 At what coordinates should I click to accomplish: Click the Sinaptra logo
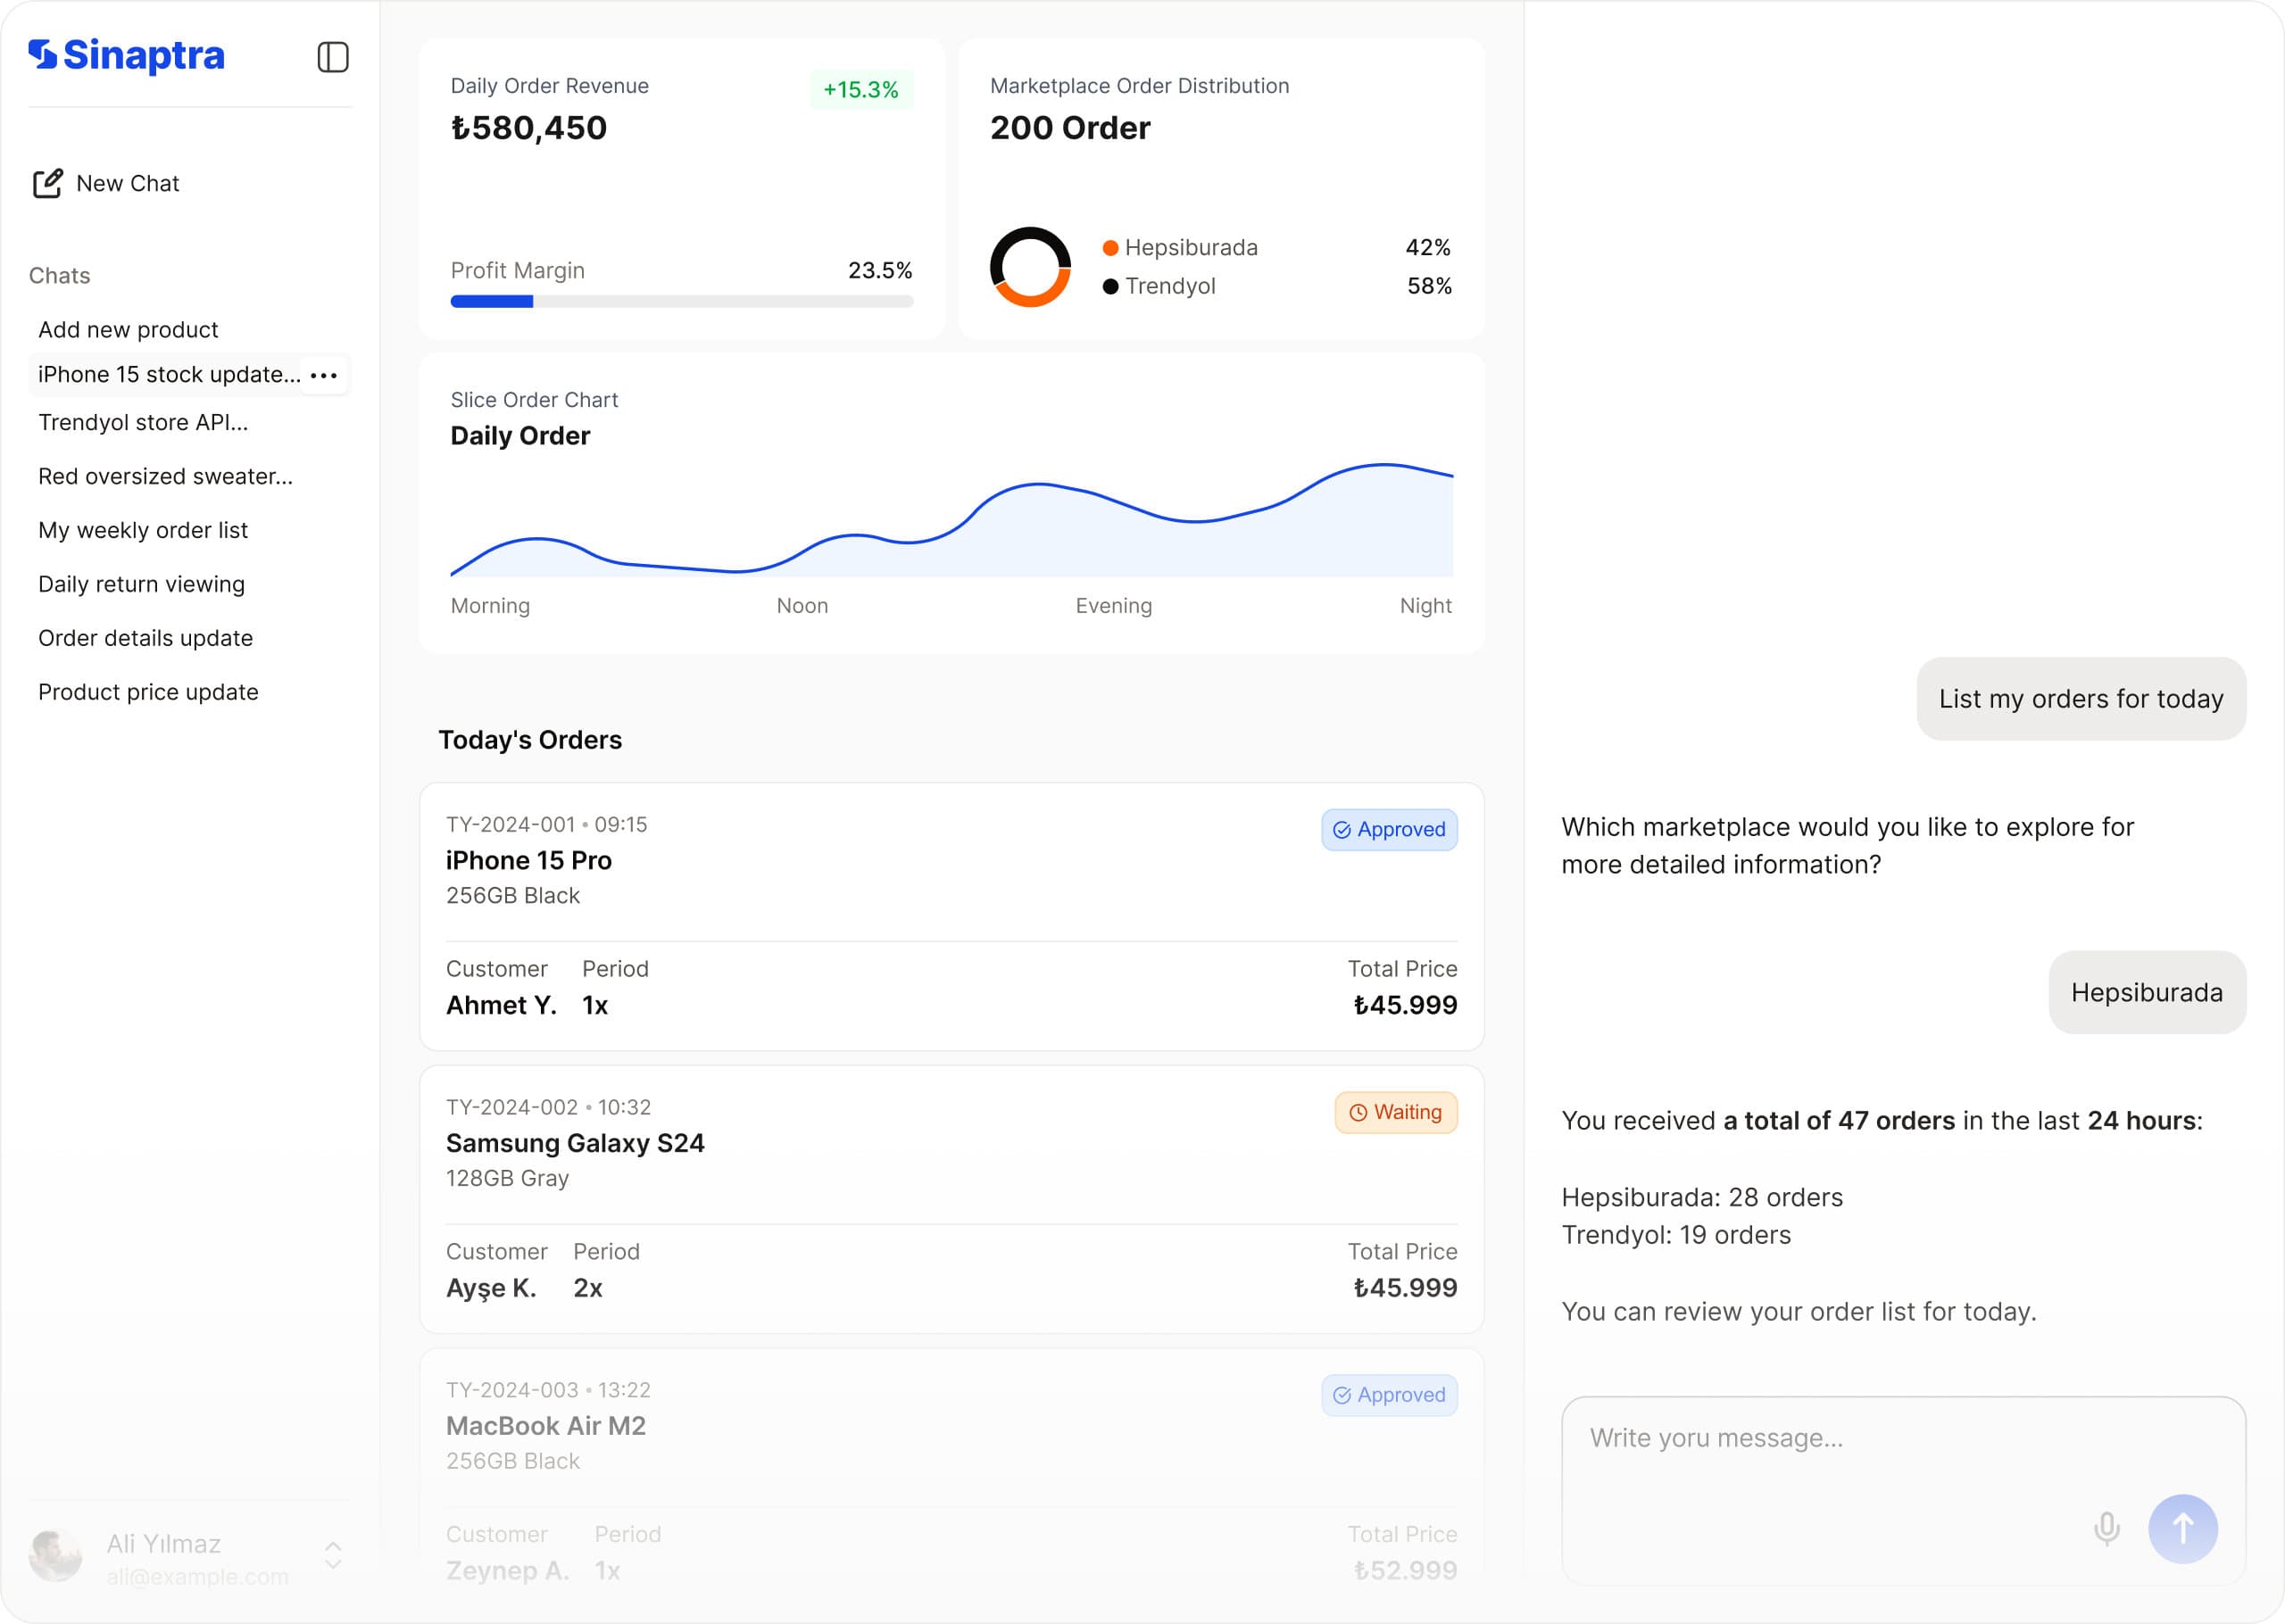pyautogui.click(x=126, y=56)
